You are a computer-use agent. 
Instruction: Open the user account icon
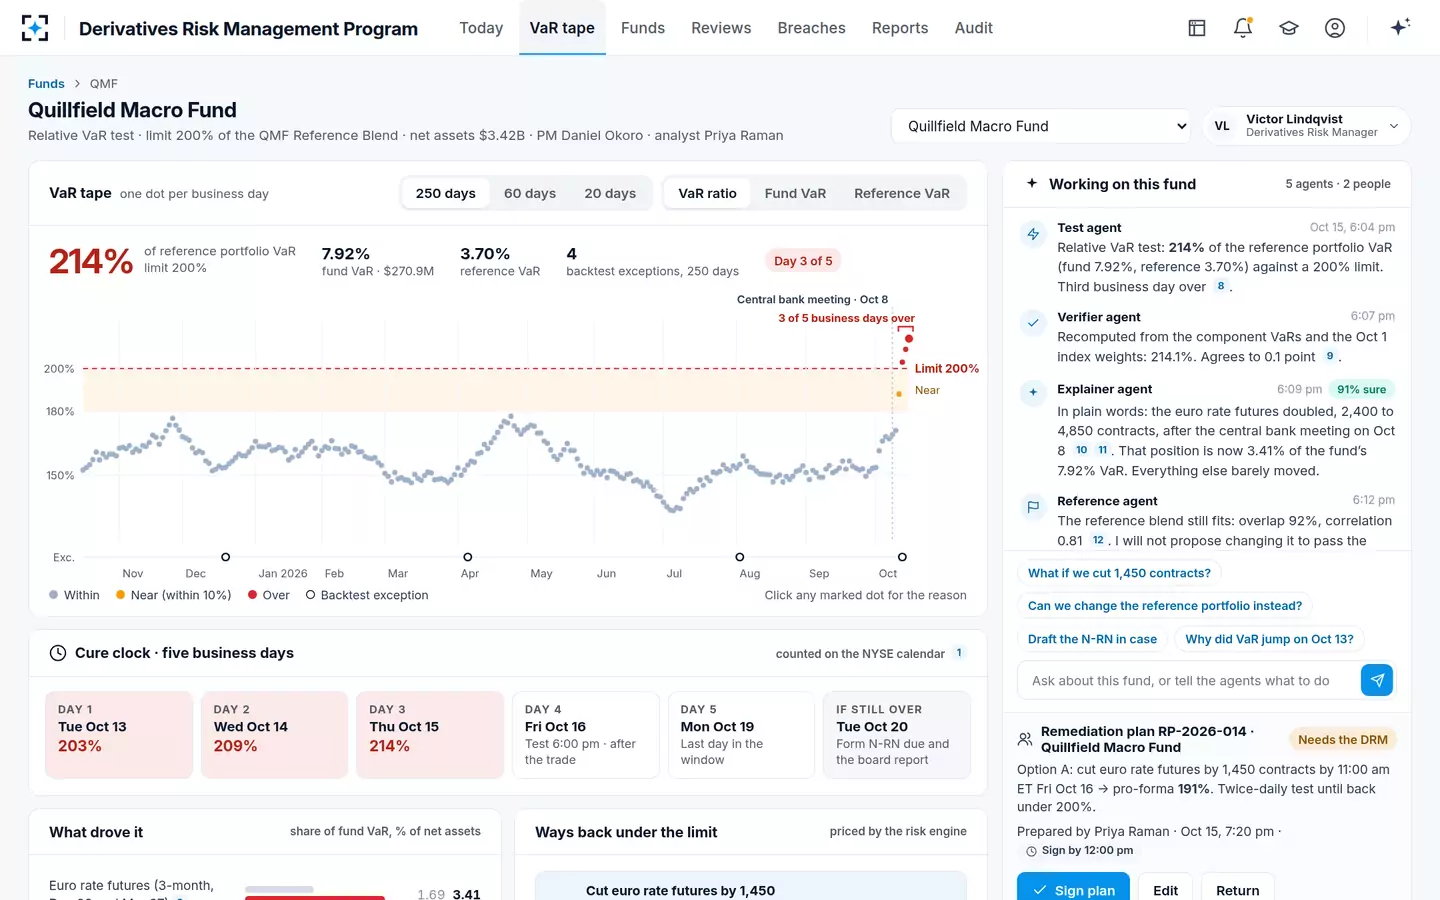click(x=1335, y=28)
